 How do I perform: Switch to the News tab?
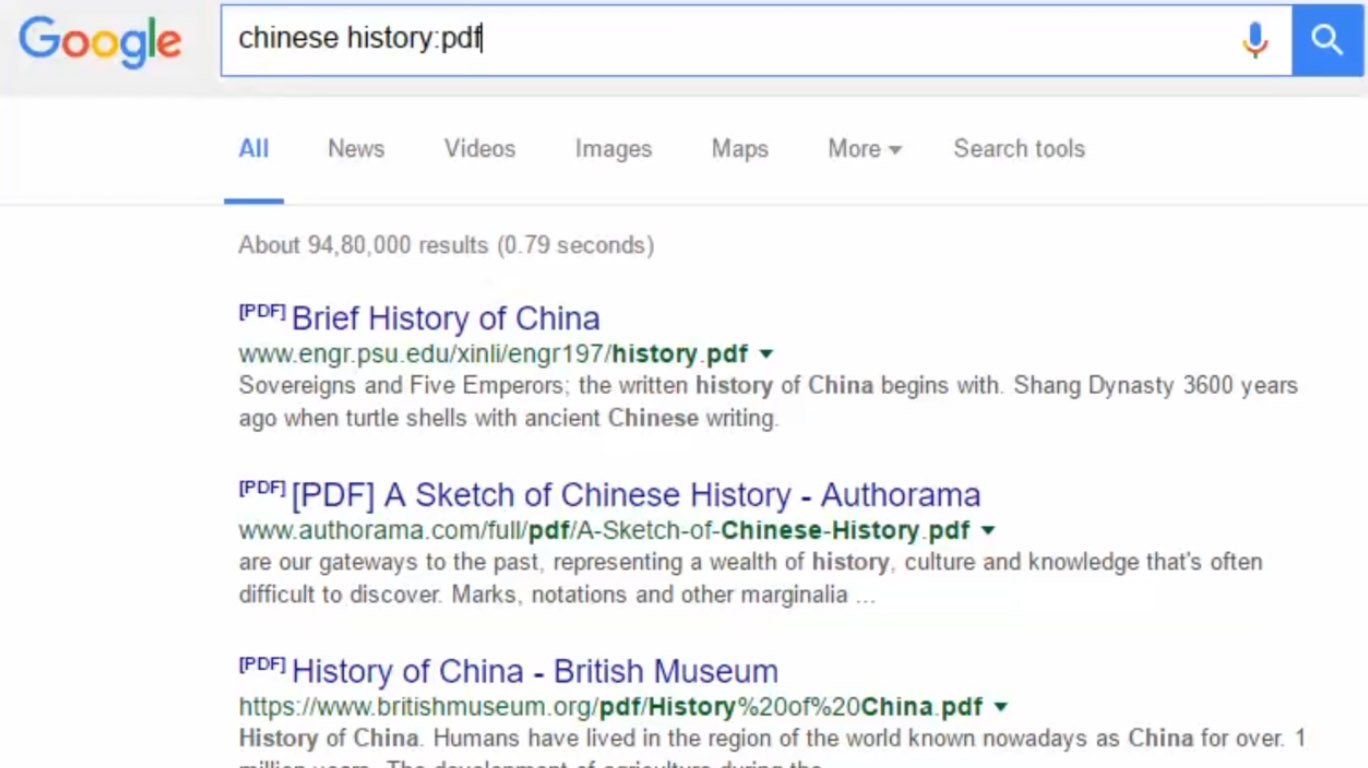point(356,149)
